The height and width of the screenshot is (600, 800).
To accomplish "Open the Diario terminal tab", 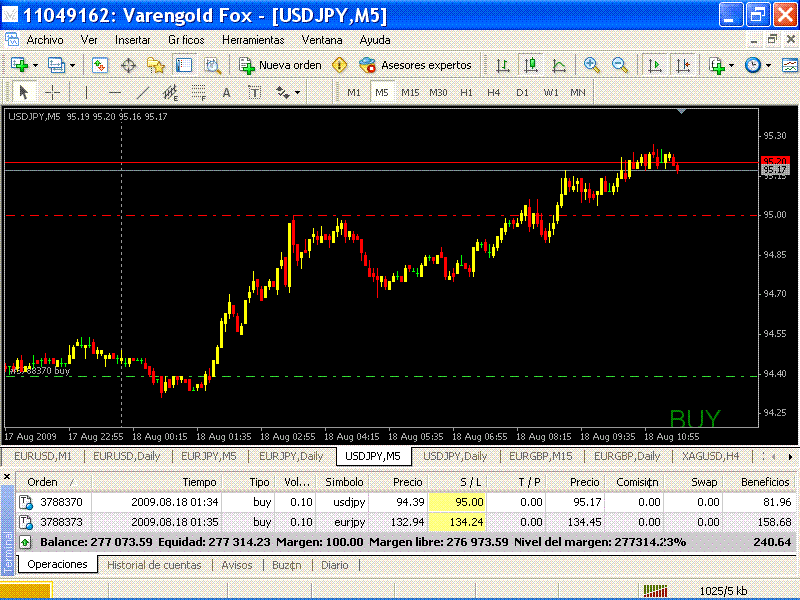I will pos(335,565).
